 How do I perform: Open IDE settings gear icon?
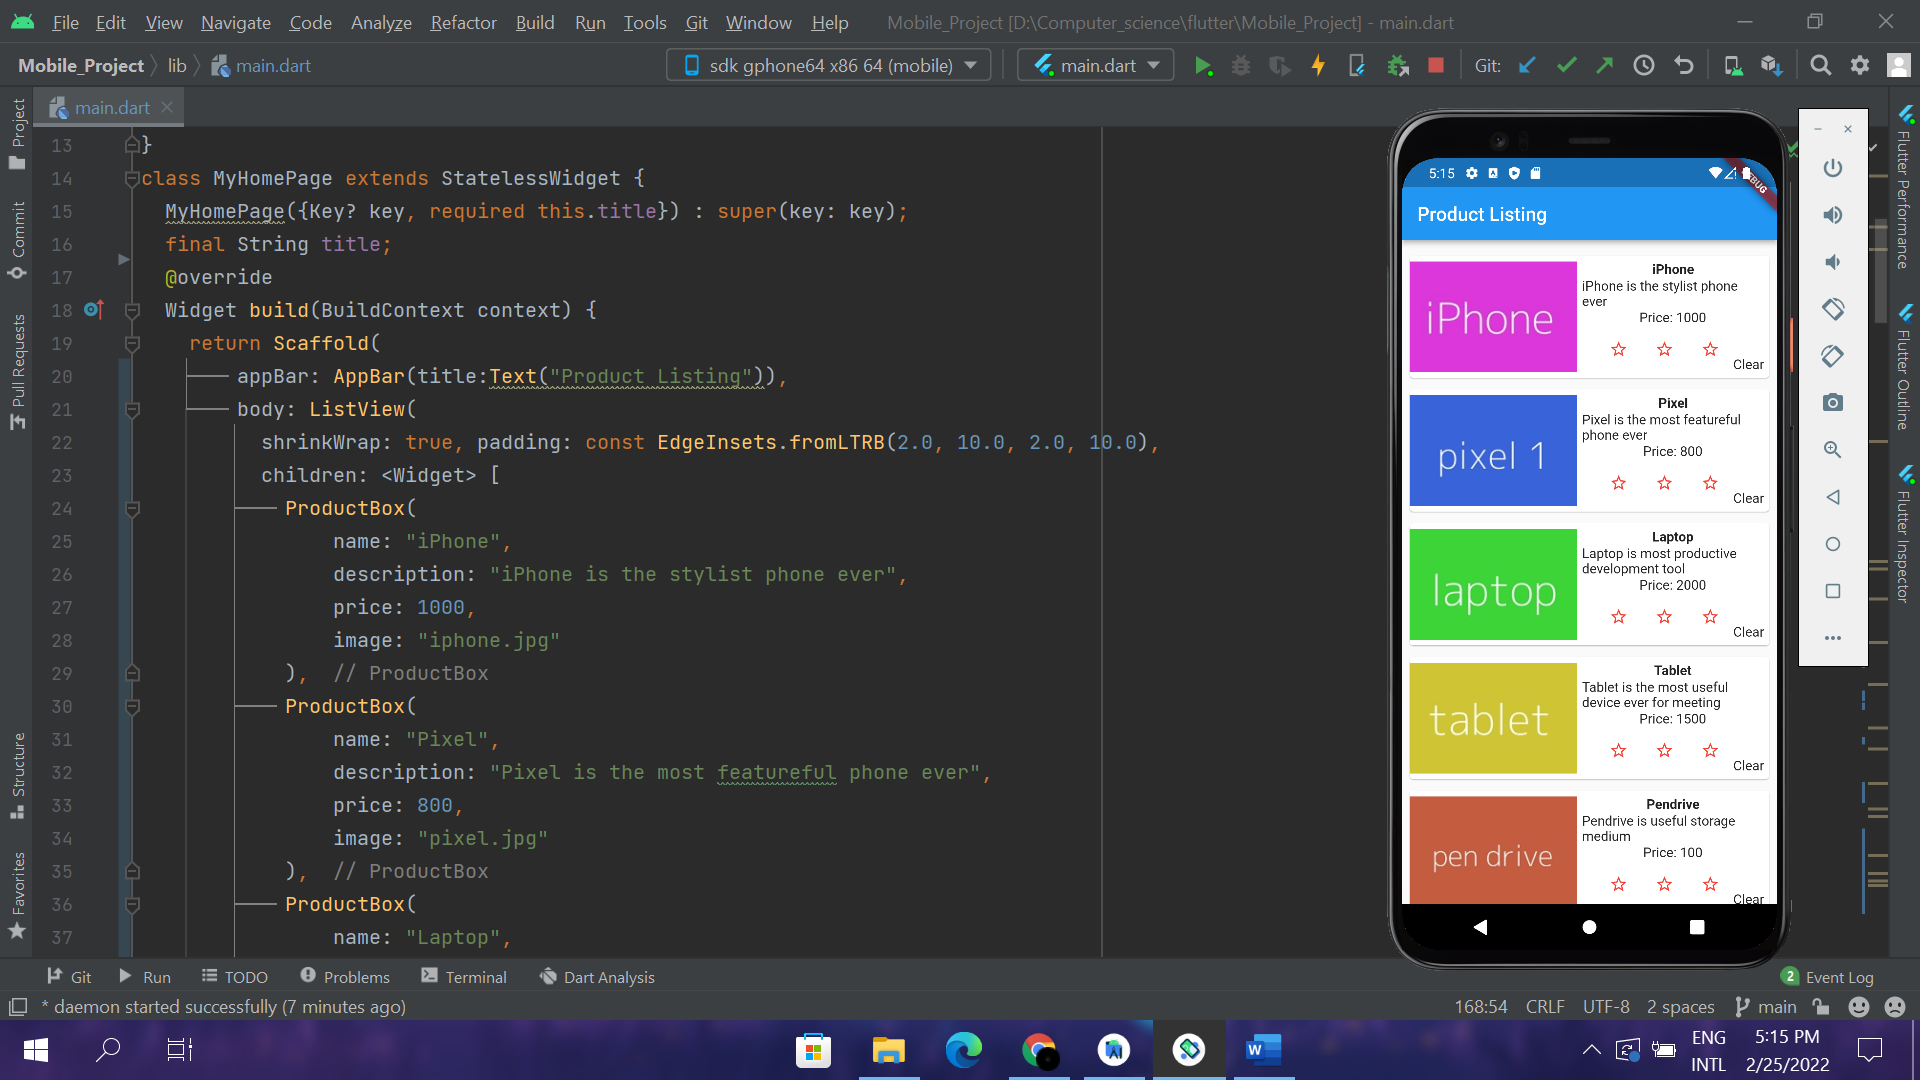coord(1860,64)
